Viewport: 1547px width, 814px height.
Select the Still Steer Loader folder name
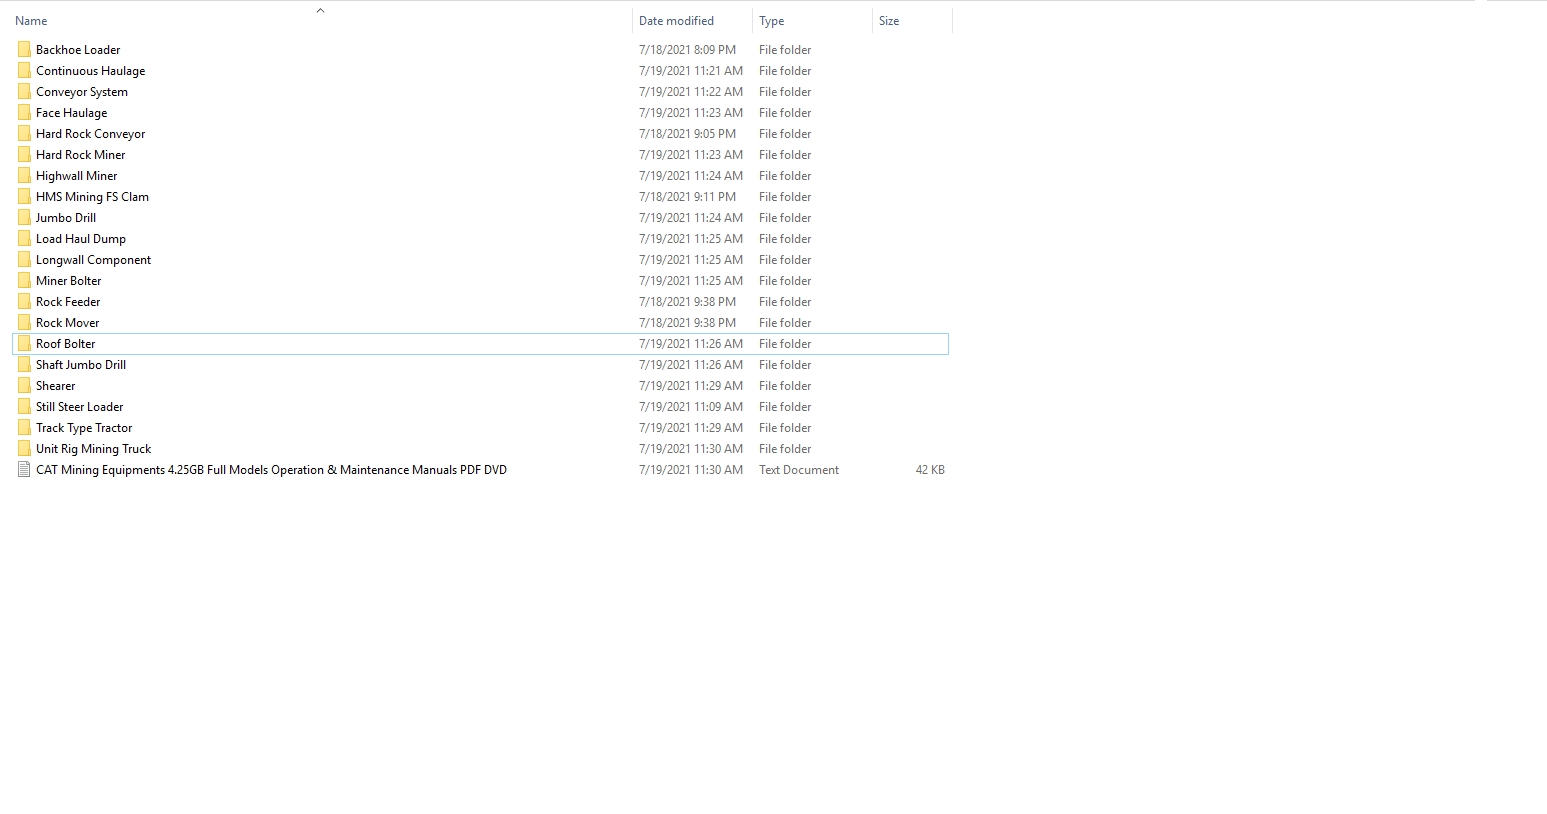(79, 406)
